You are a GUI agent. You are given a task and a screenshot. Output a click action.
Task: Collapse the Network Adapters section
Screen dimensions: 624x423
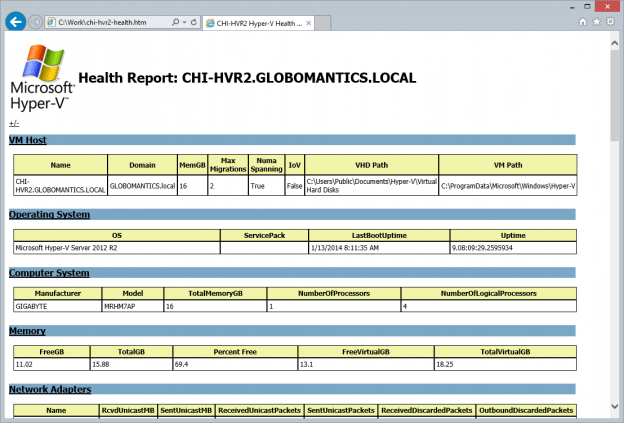pyautogui.click(x=50, y=389)
